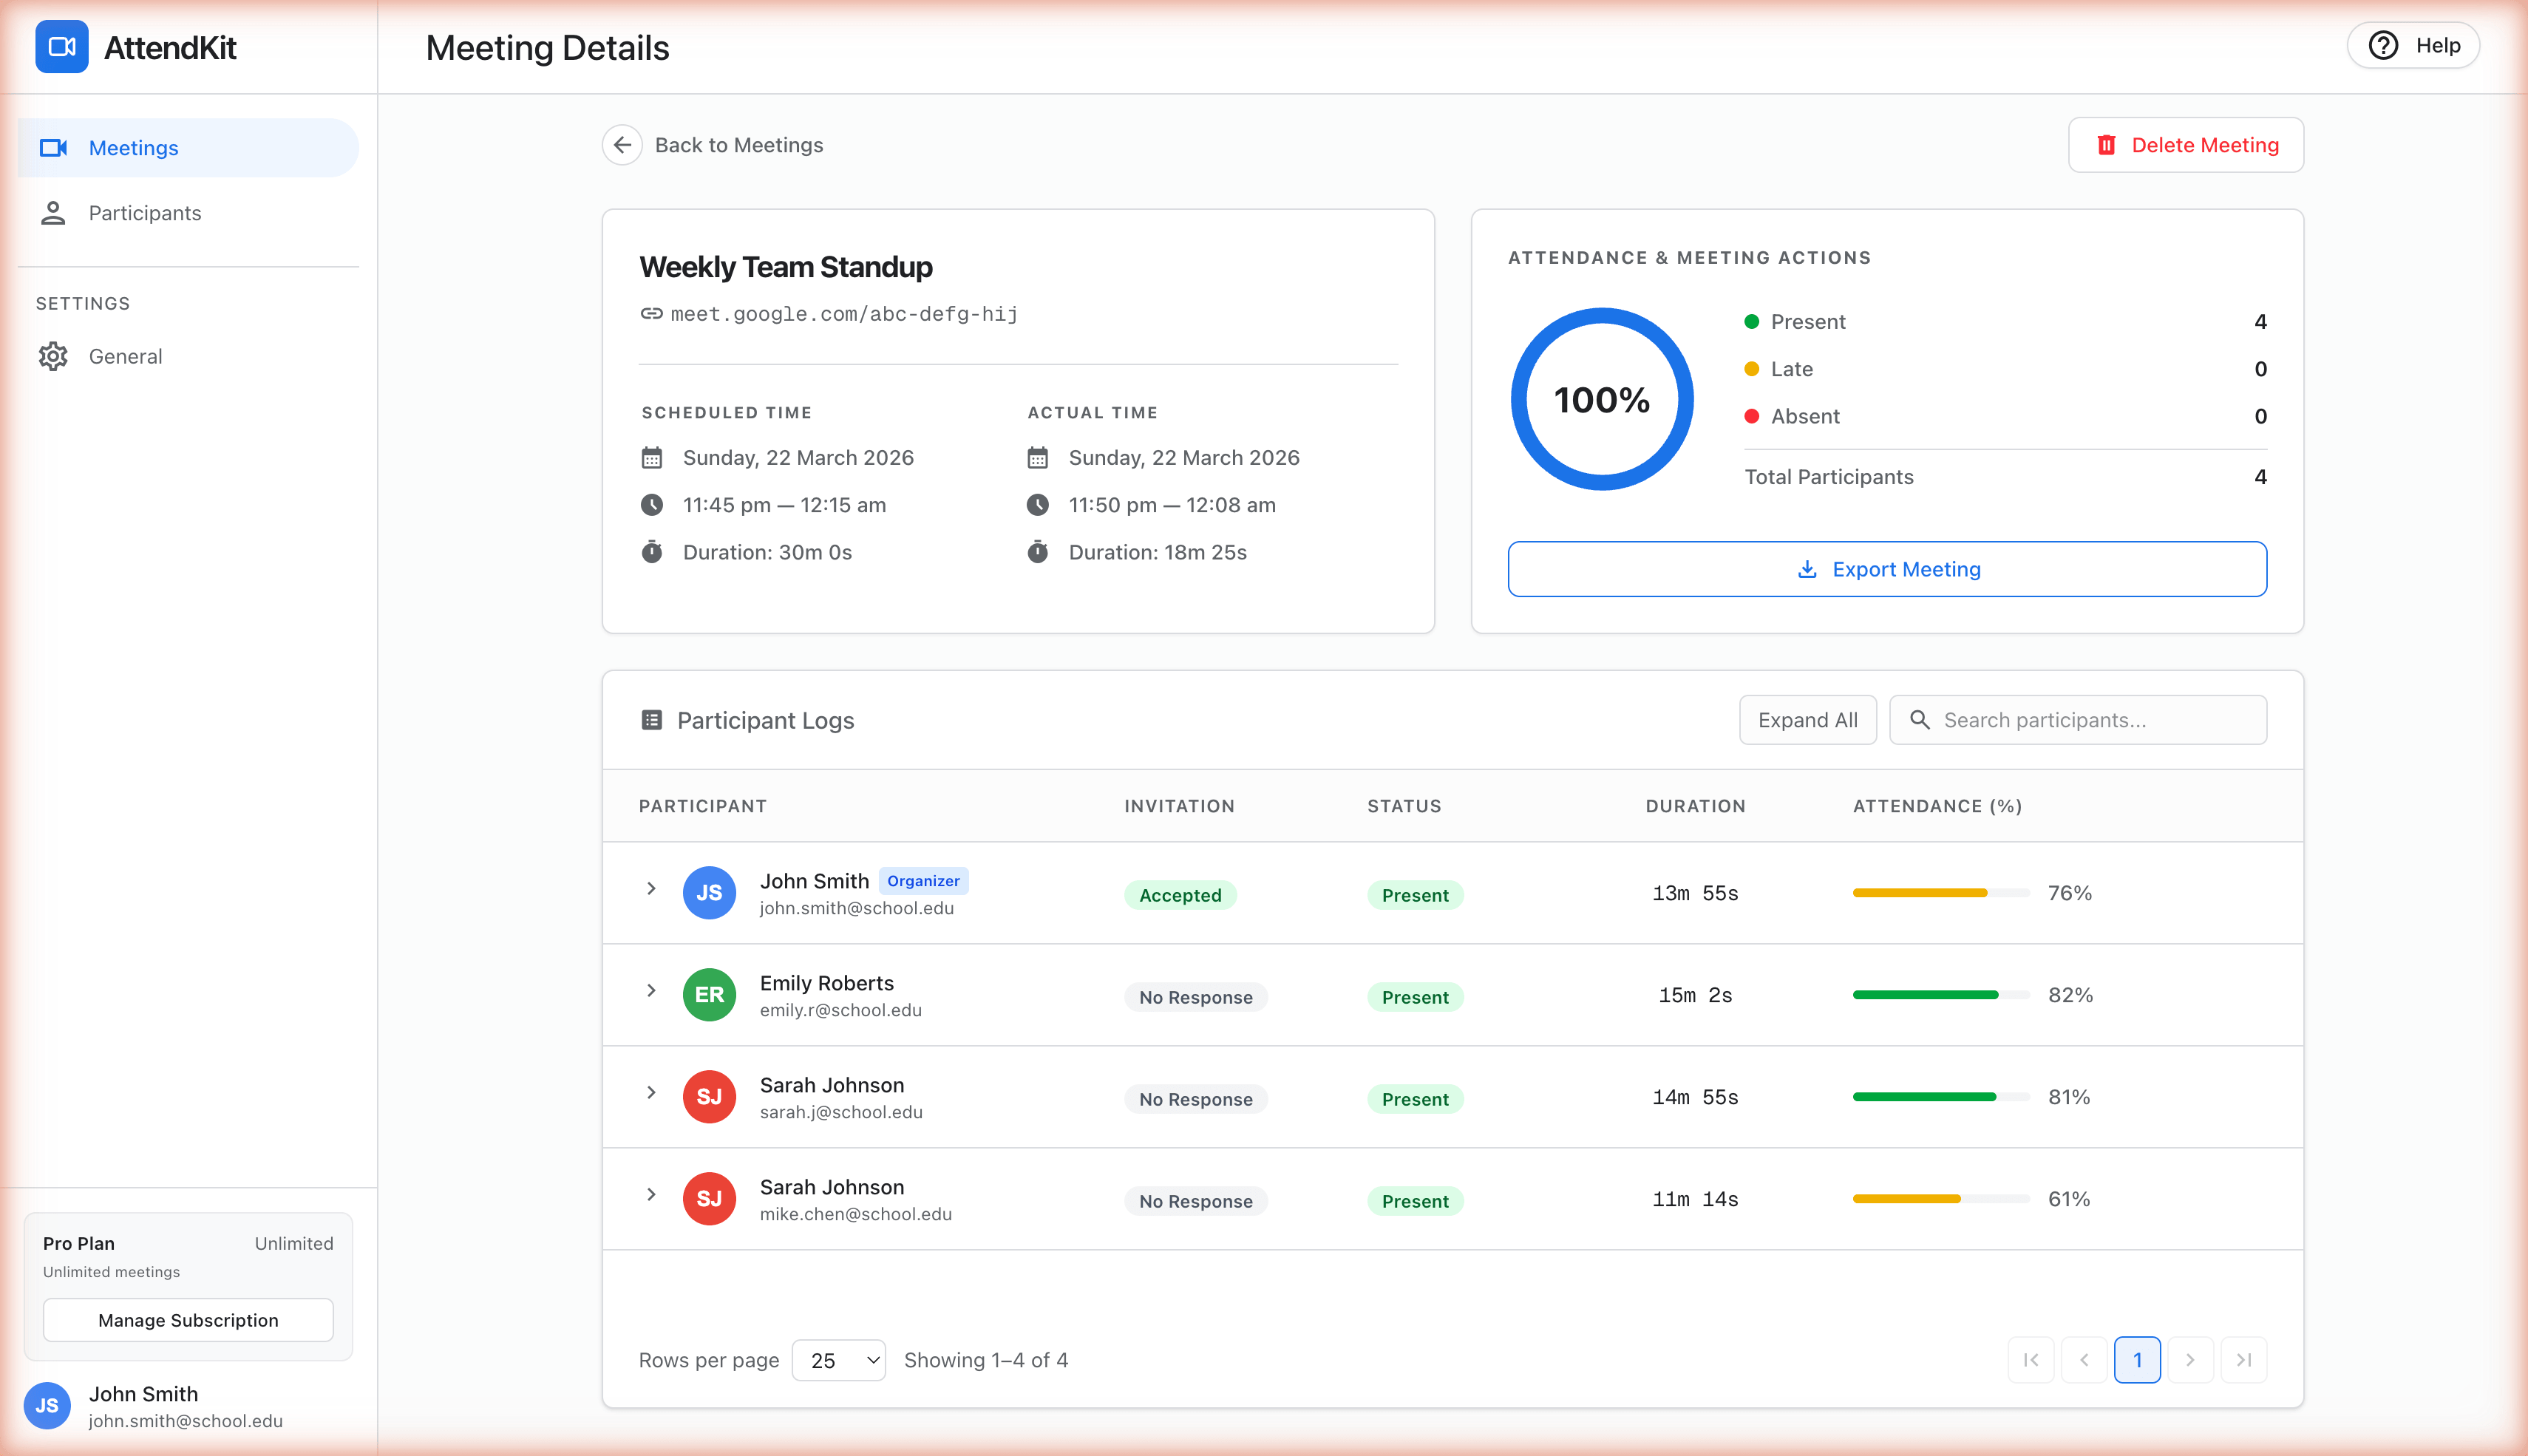Click the Export Meeting button
This screenshot has height=1456, width=2528.
[x=1887, y=569]
